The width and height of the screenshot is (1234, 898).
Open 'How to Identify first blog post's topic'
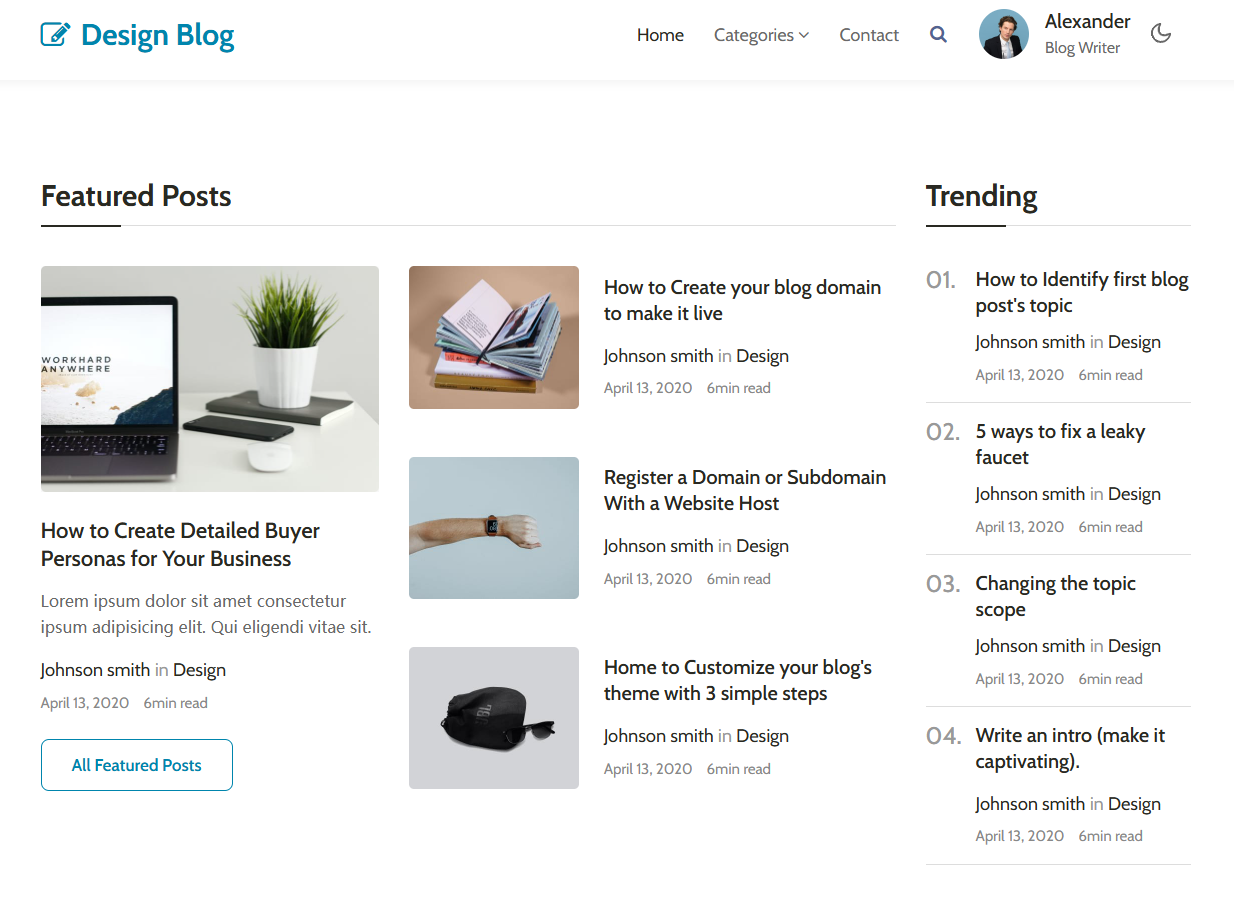click(1081, 292)
